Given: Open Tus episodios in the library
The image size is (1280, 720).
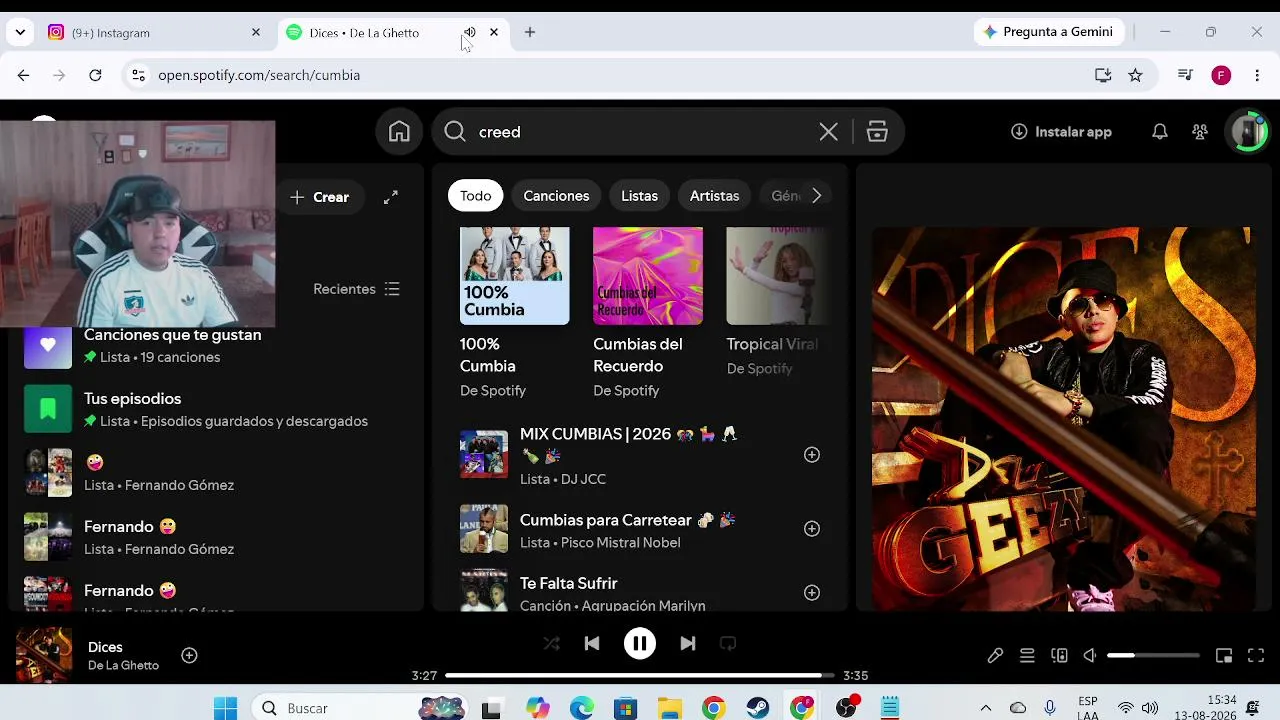Looking at the screenshot, I should click(216, 410).
